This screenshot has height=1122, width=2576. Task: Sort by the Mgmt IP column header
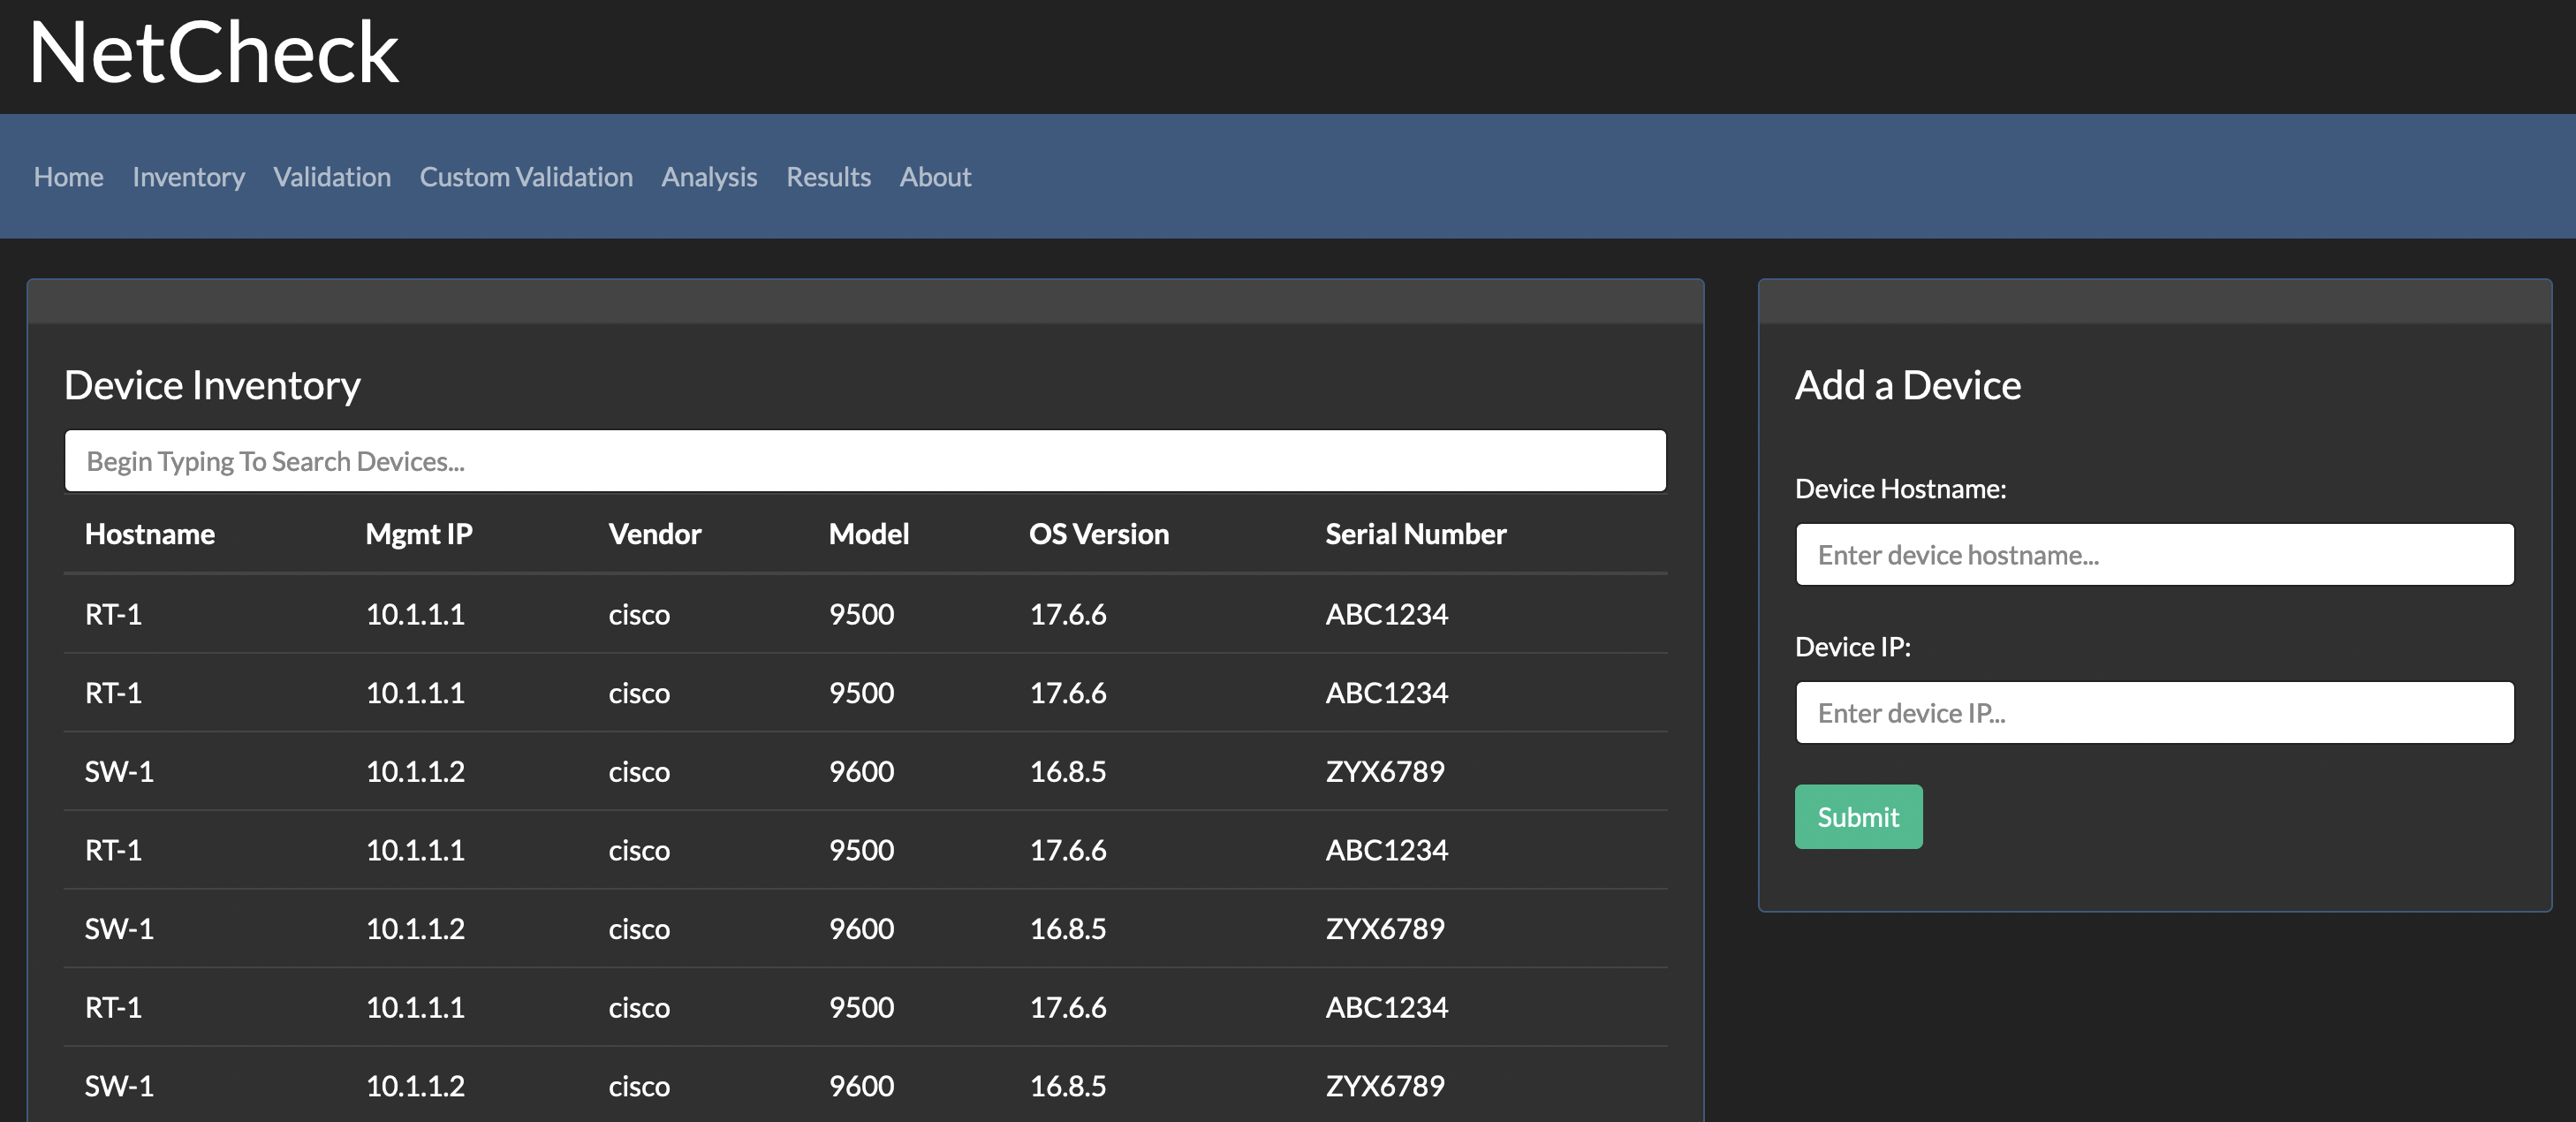point(419,534)
